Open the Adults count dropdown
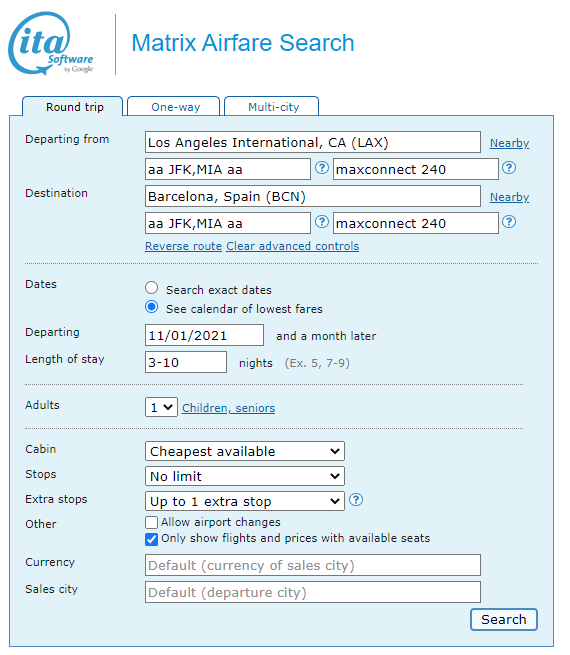The image size is (570, 655). [161, 407]
